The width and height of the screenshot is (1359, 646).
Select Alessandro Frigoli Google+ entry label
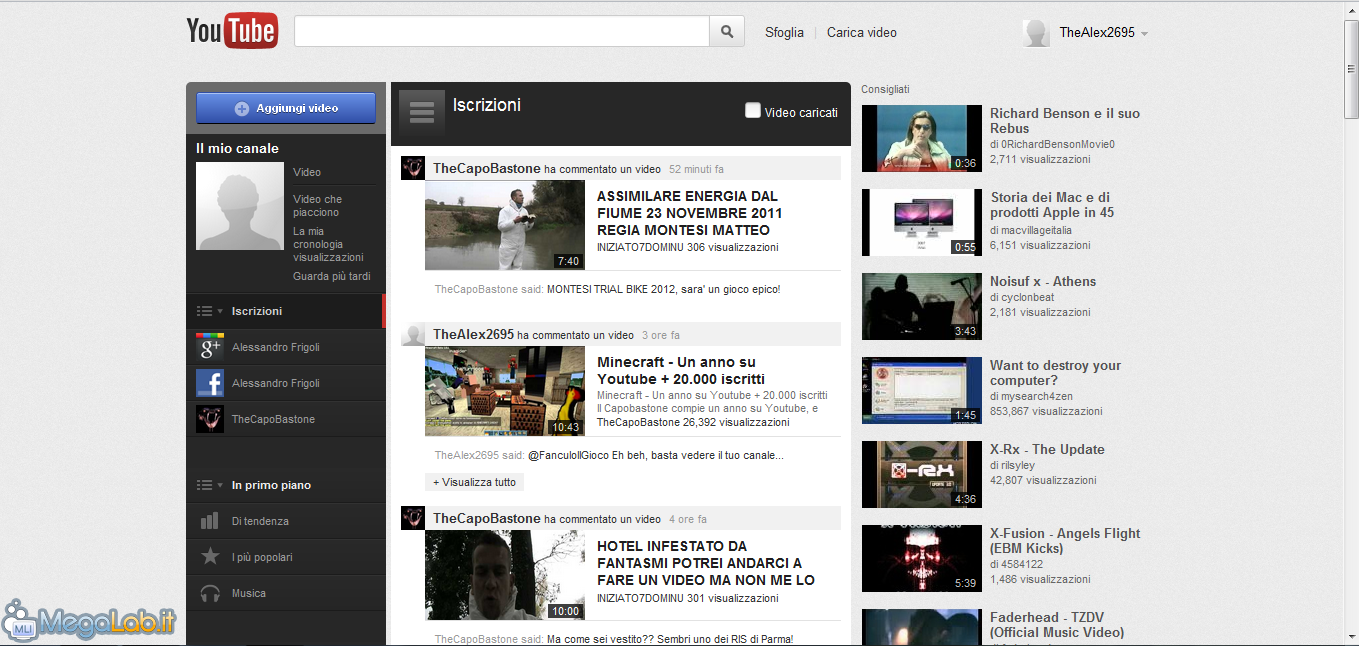pyautogui.click(x=276, y=347)
